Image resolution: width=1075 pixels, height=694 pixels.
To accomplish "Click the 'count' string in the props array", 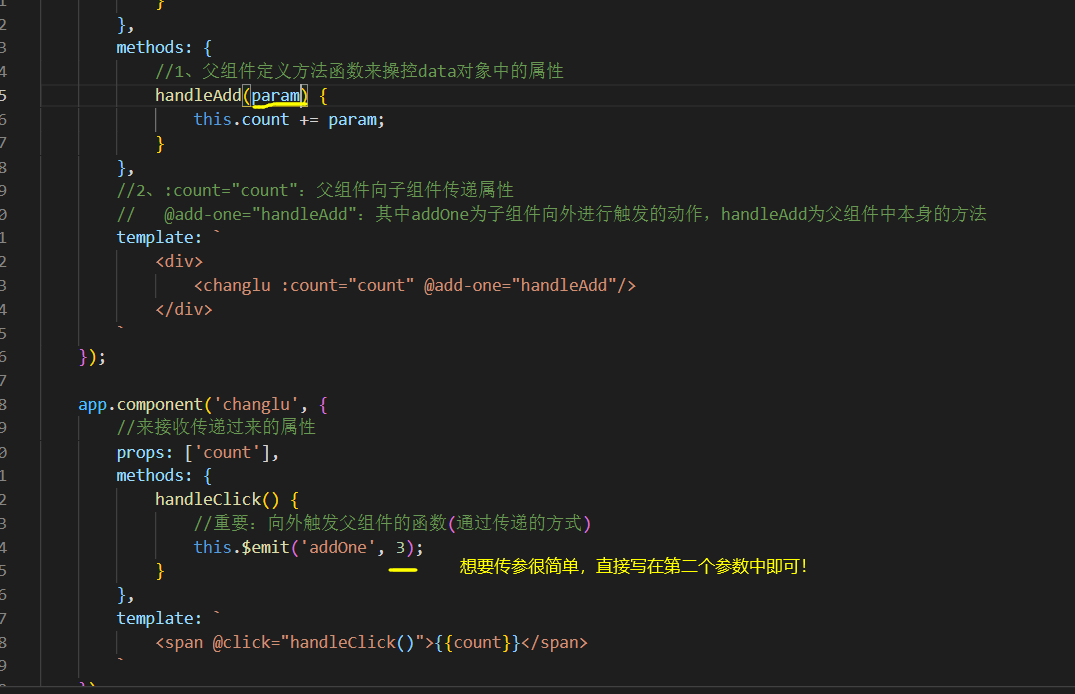I will point(227,453).
